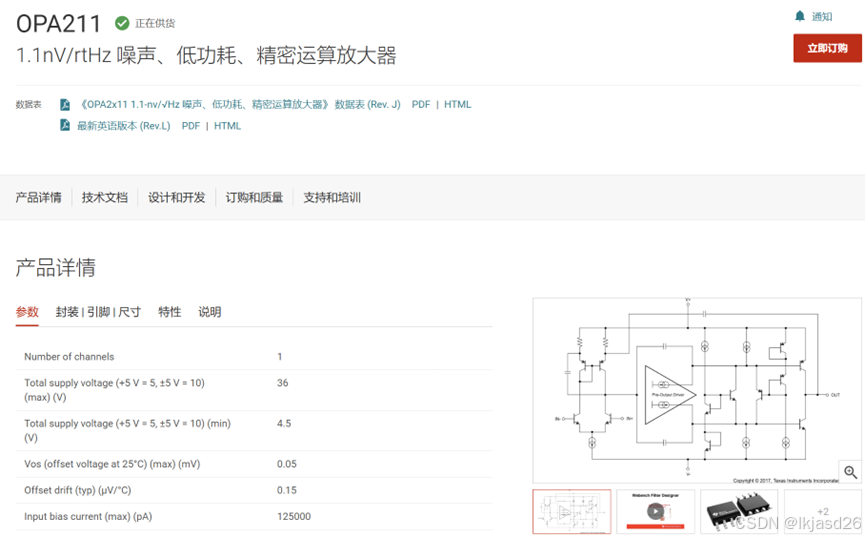Select the chip package photo thumbnail
Image resolution: width=865 pixels, height=538 pixels.
739,511
